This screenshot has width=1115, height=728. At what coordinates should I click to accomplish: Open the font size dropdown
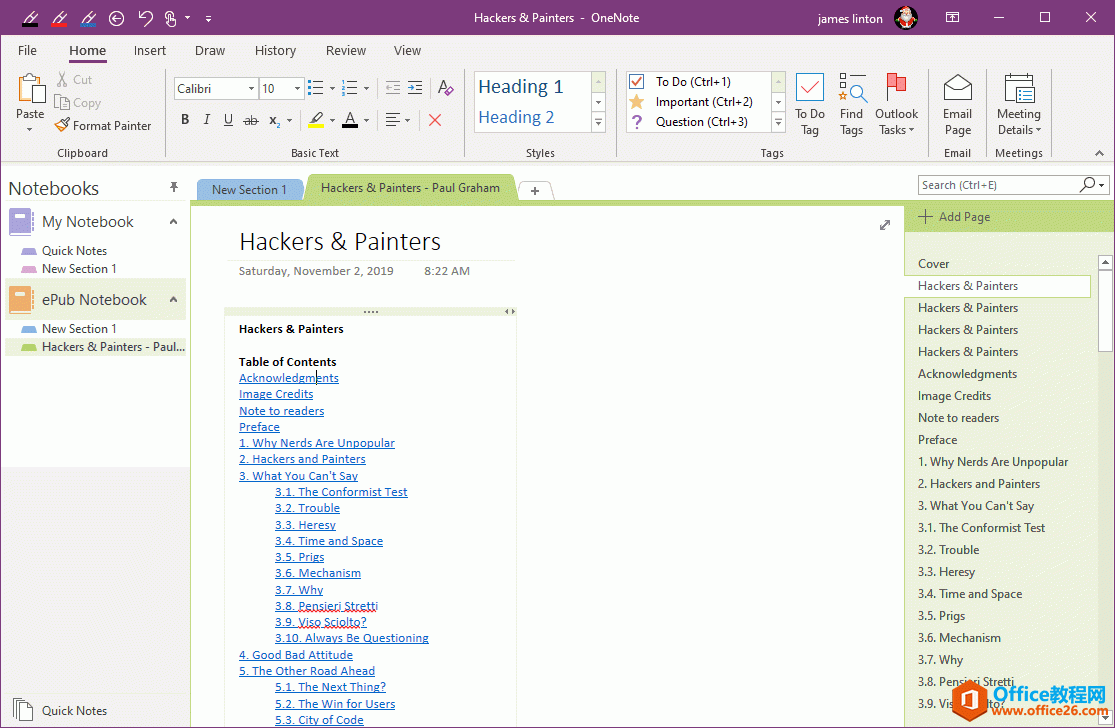[x=295, y=88]
